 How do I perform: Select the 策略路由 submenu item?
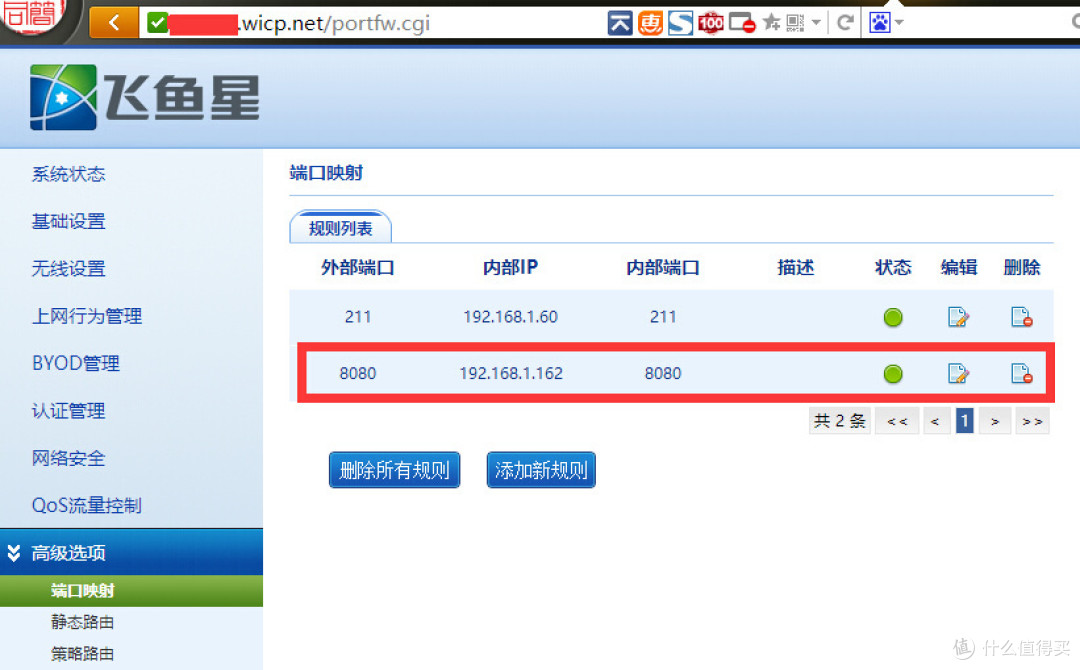click(82, 653)
